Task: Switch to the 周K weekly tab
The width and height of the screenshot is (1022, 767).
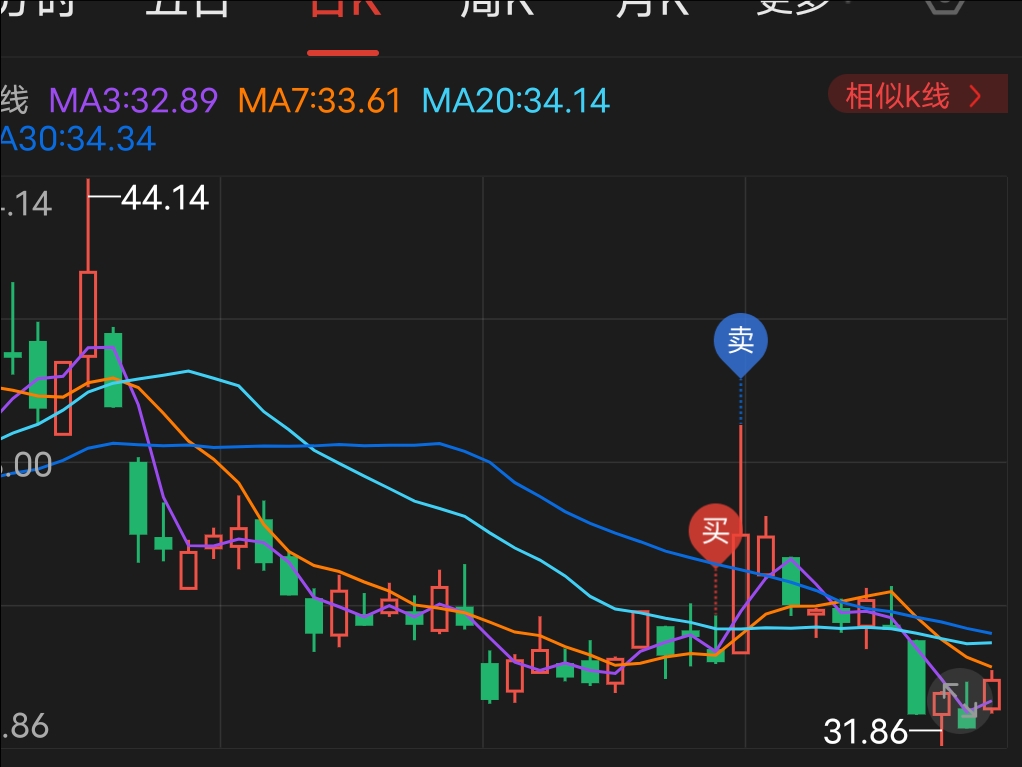Action: coord(497,7)
